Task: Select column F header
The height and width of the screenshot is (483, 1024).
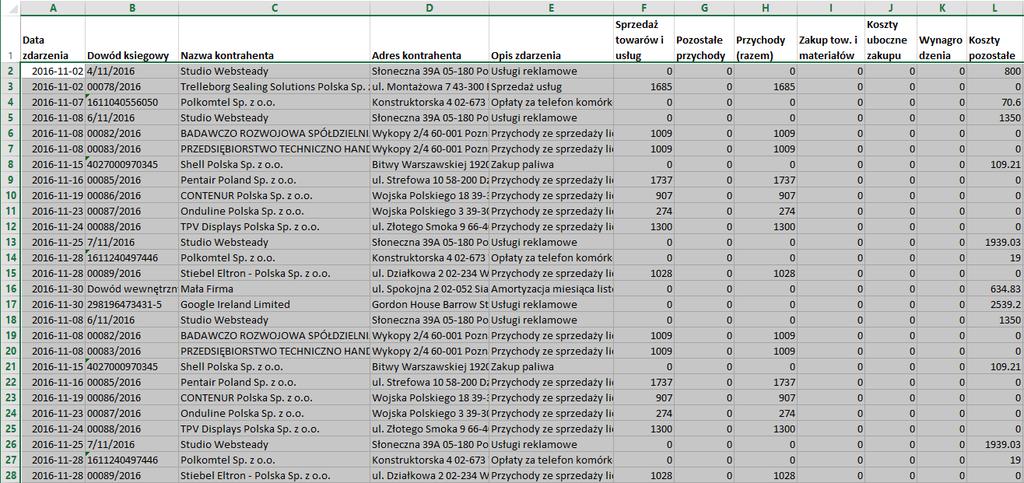Action: (x=644, y=8)
